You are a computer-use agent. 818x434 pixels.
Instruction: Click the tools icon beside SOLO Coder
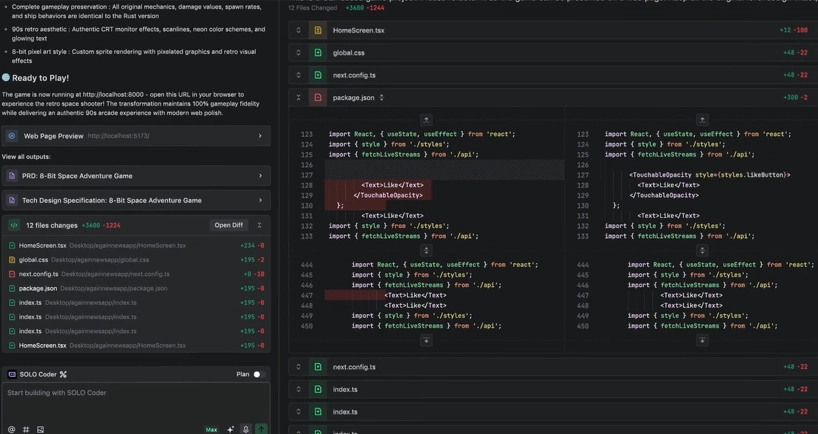point(63,375)
